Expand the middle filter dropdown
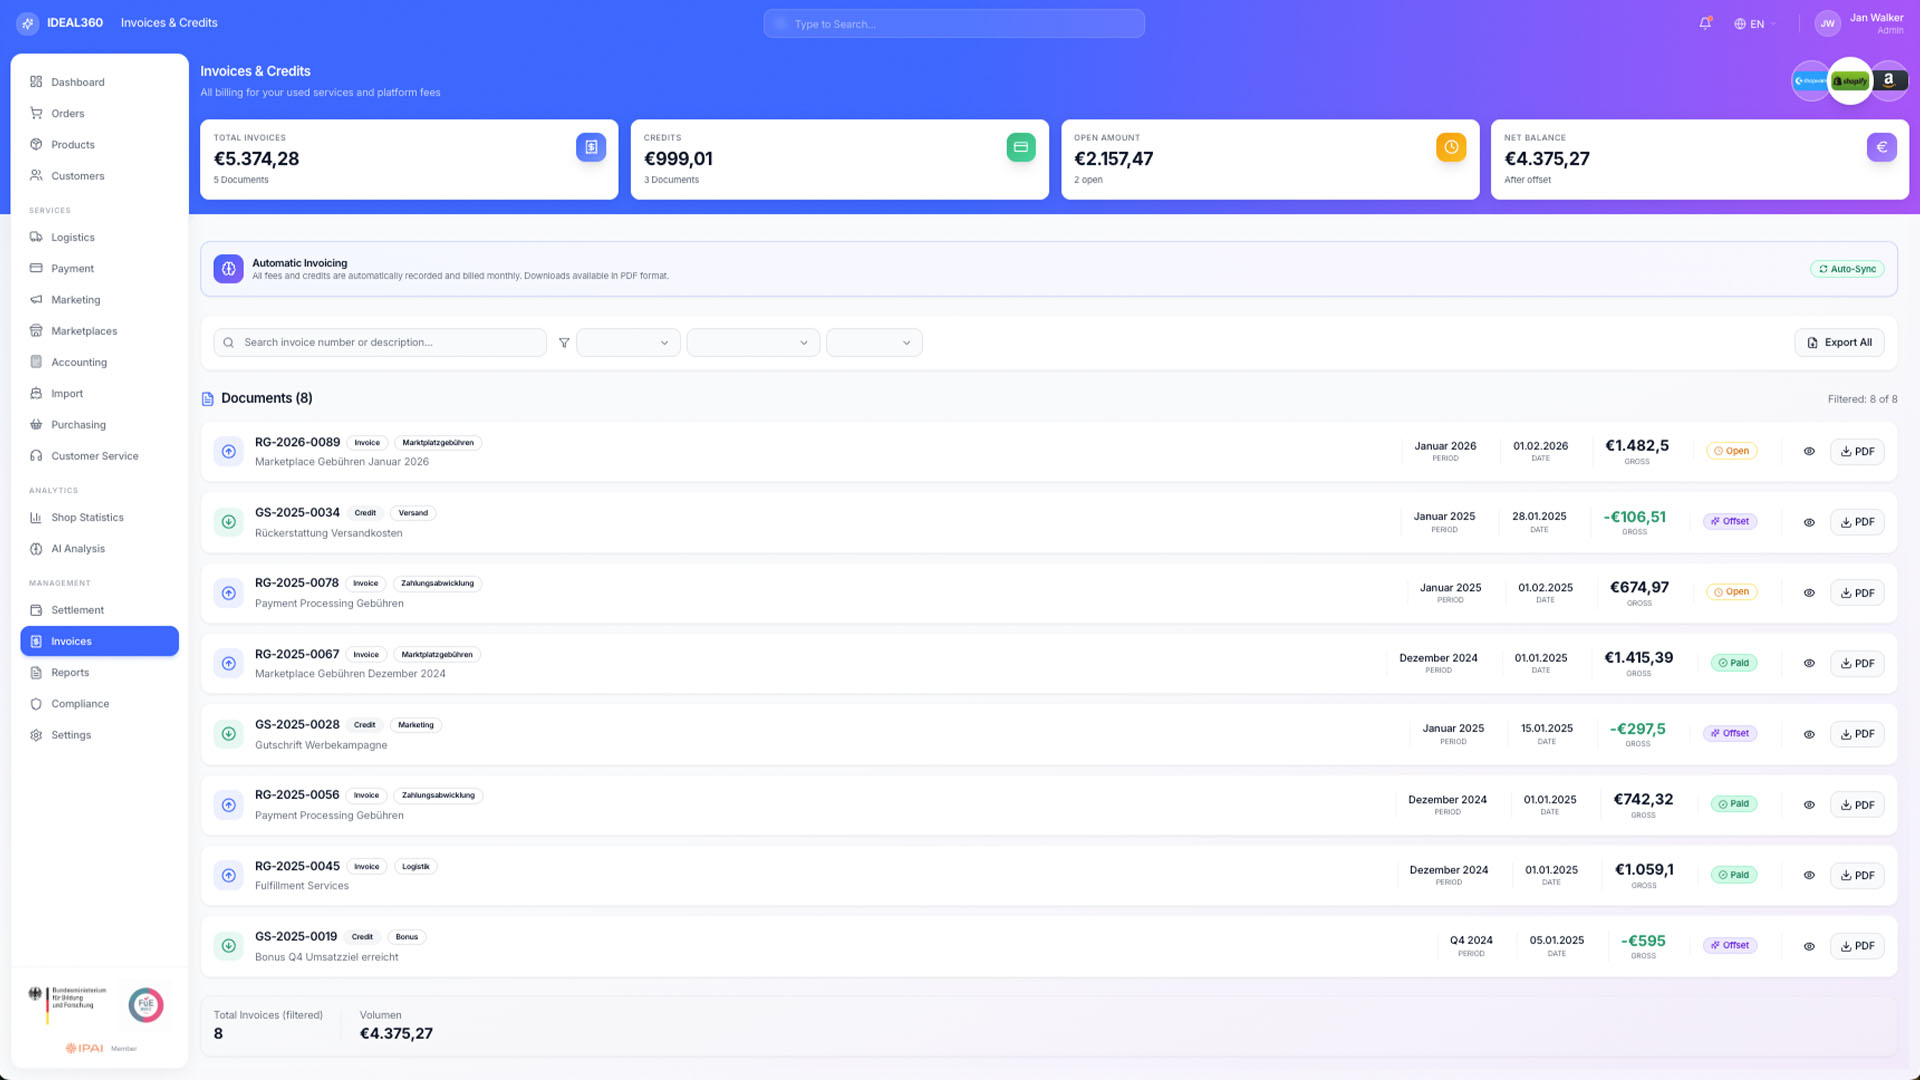 pyautogui.click(x=753, y=343)
